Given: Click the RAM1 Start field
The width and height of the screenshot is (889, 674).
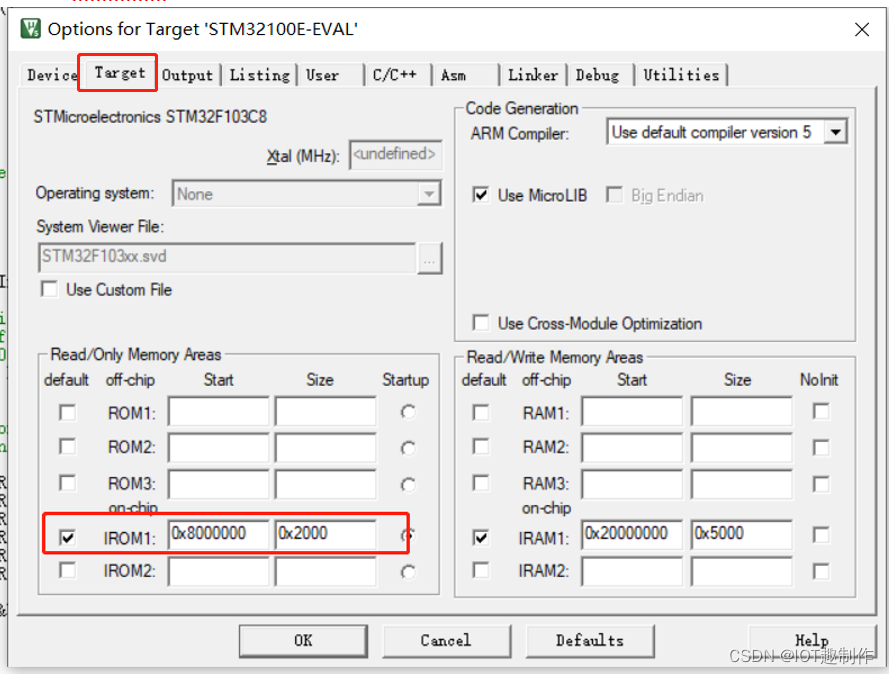Looking at the screenshot, I should [632, 412].
